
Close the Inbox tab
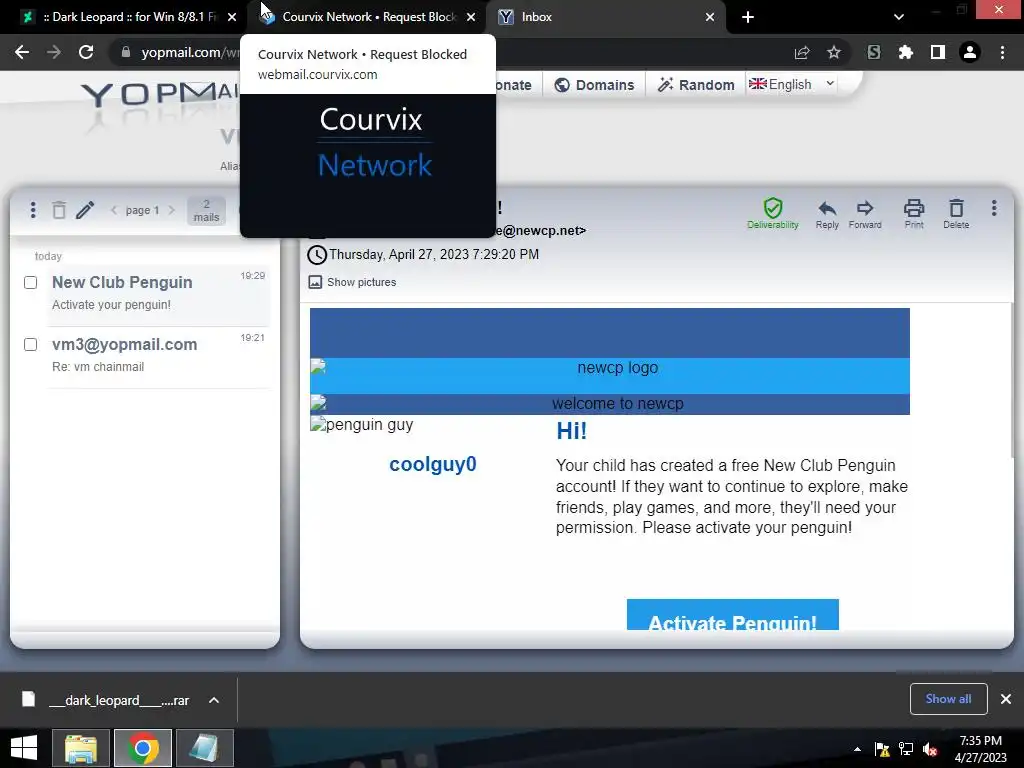[x=710, y=17]
